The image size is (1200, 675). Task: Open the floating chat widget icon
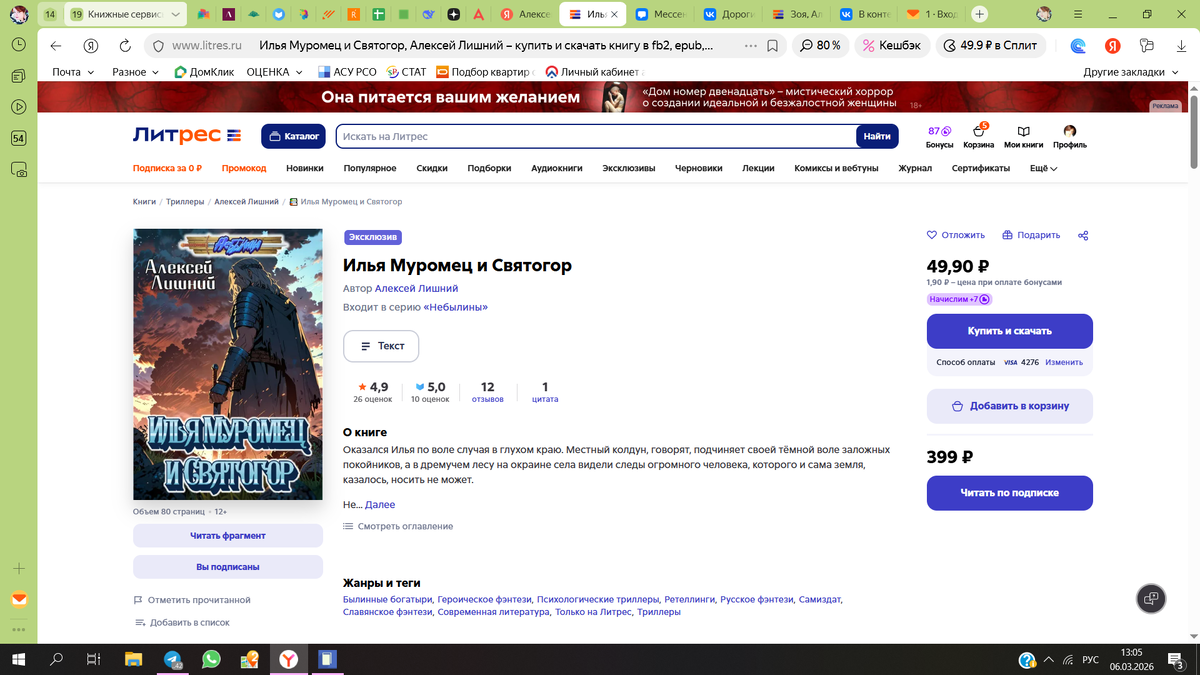[x=1151, y=598]
